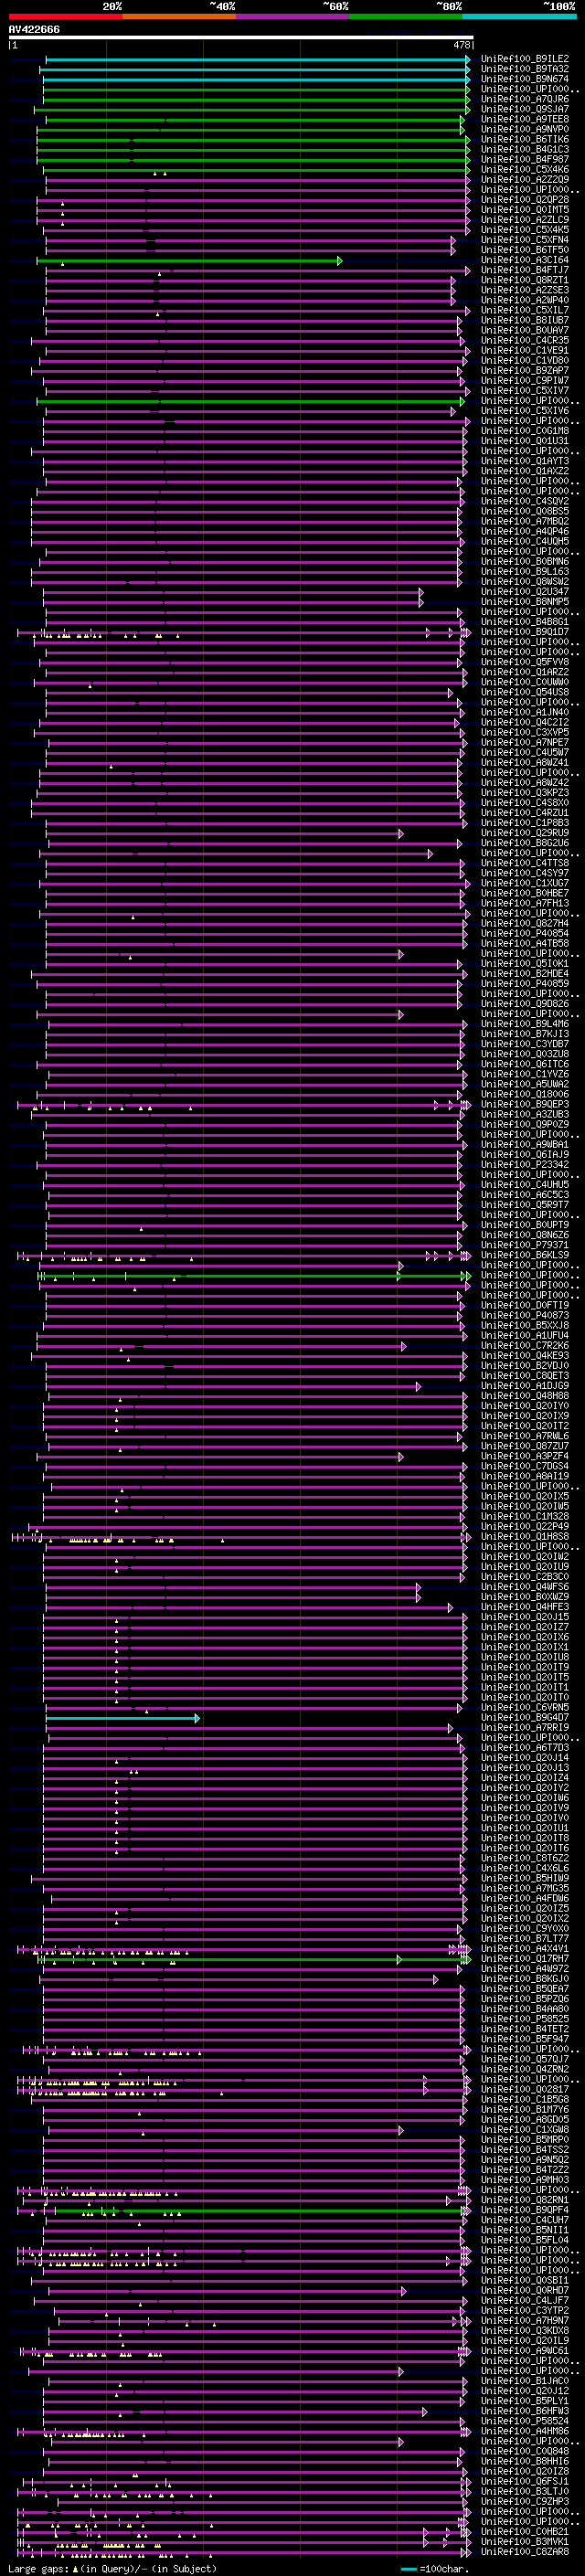Select the UniRef100_C4SQV2 label
This screenshot has height=2576, width=585.
525,501
